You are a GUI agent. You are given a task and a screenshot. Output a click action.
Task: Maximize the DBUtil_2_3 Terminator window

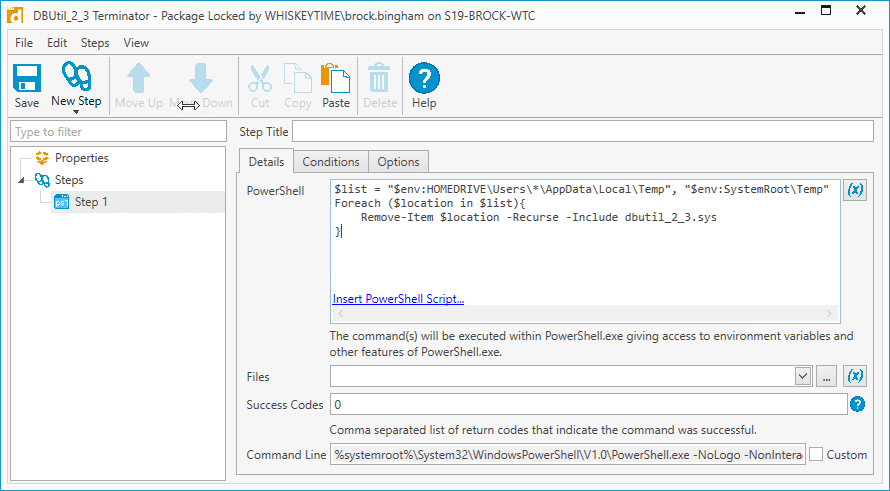[826, 12]
